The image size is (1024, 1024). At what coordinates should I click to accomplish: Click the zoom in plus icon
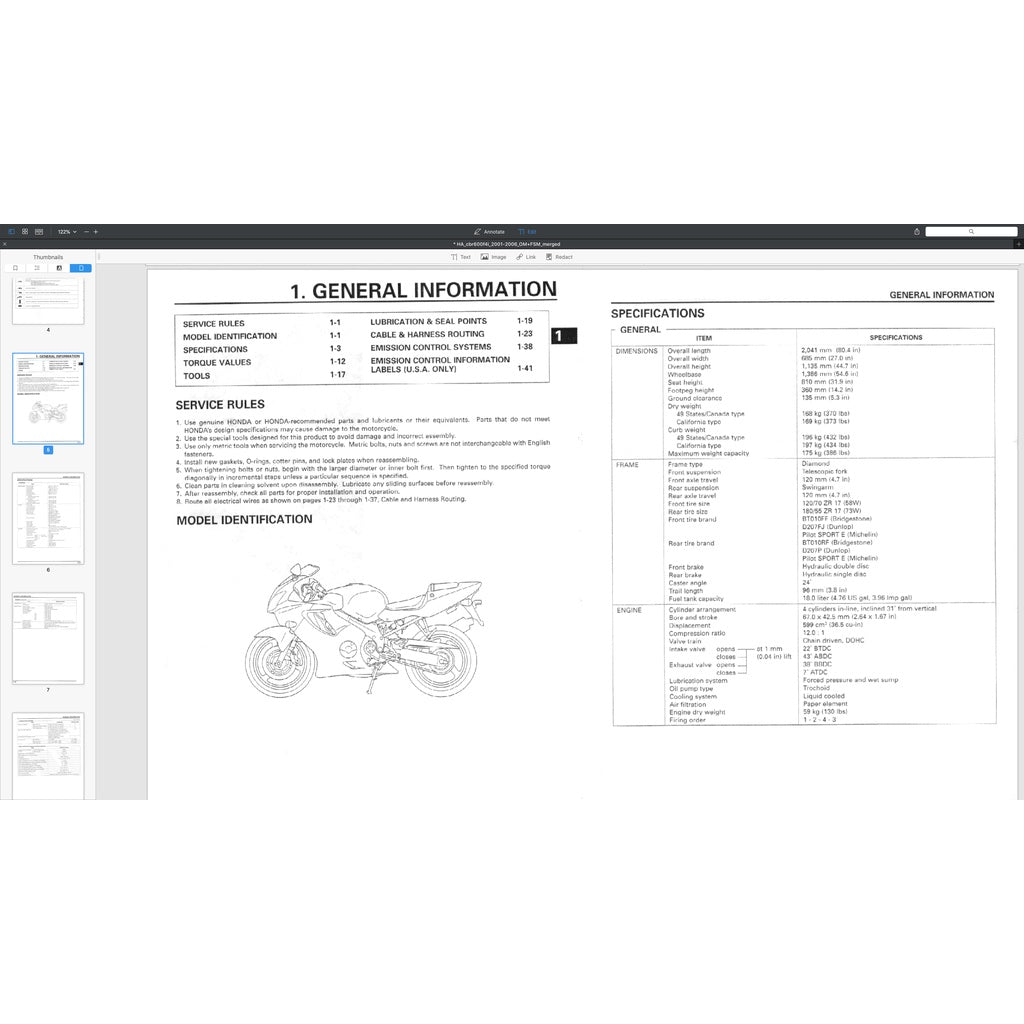[x=96, y=231]
